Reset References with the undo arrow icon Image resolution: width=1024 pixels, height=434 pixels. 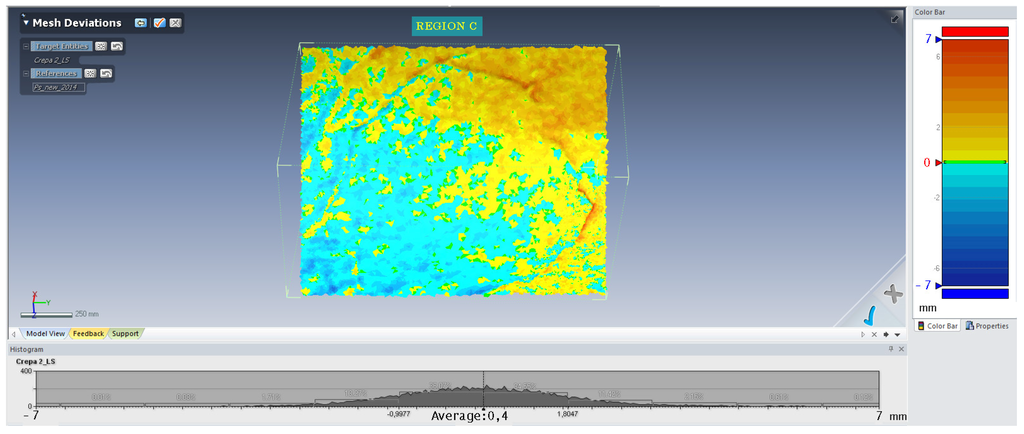point(106,73)
